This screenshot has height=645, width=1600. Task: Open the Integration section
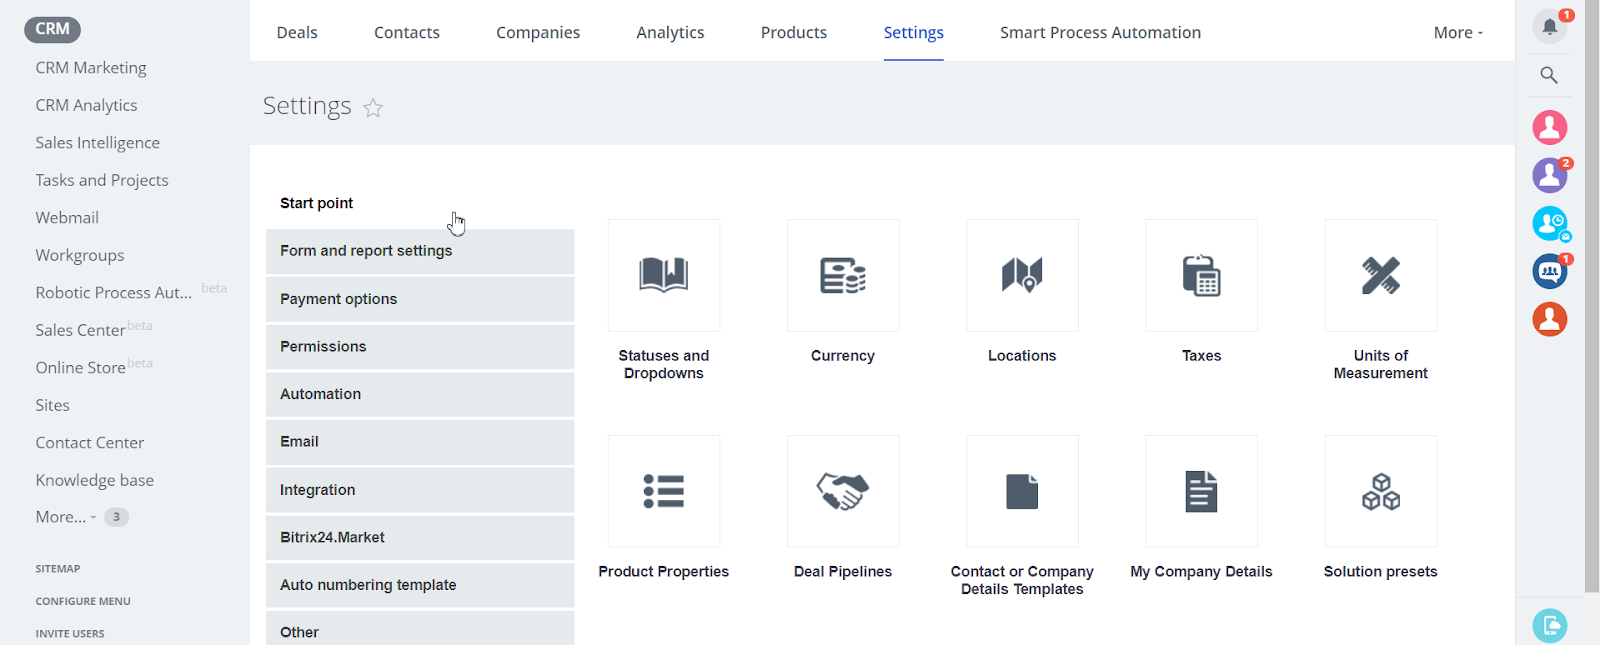(x=420, y=490)
